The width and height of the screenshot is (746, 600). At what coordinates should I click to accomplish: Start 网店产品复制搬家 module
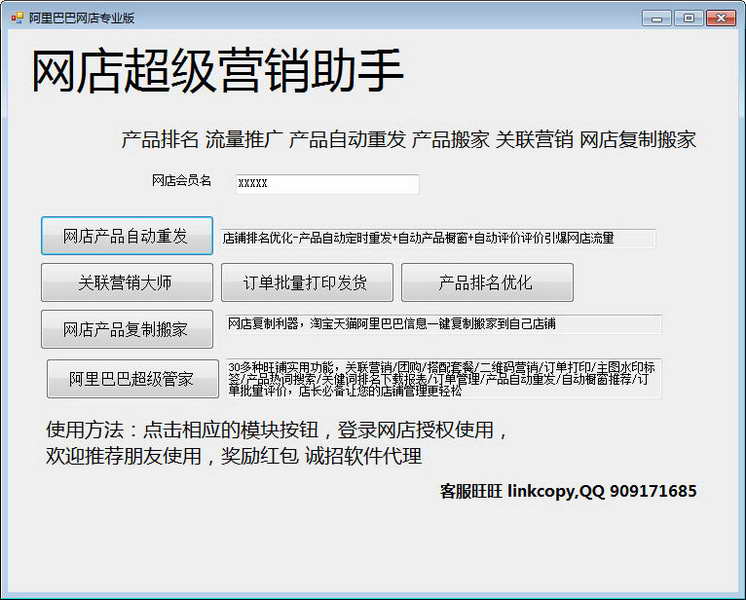tap(127, 329)
